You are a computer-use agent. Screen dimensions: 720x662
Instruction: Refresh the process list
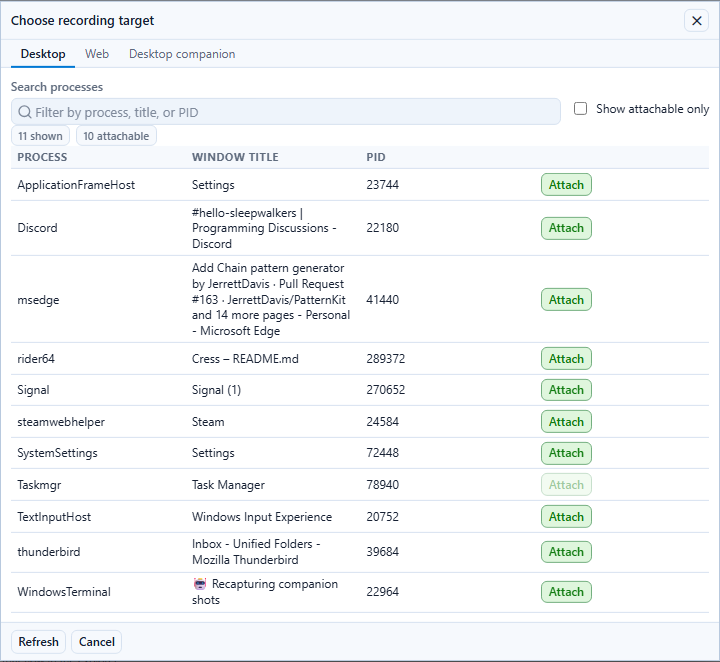point(39,641)
